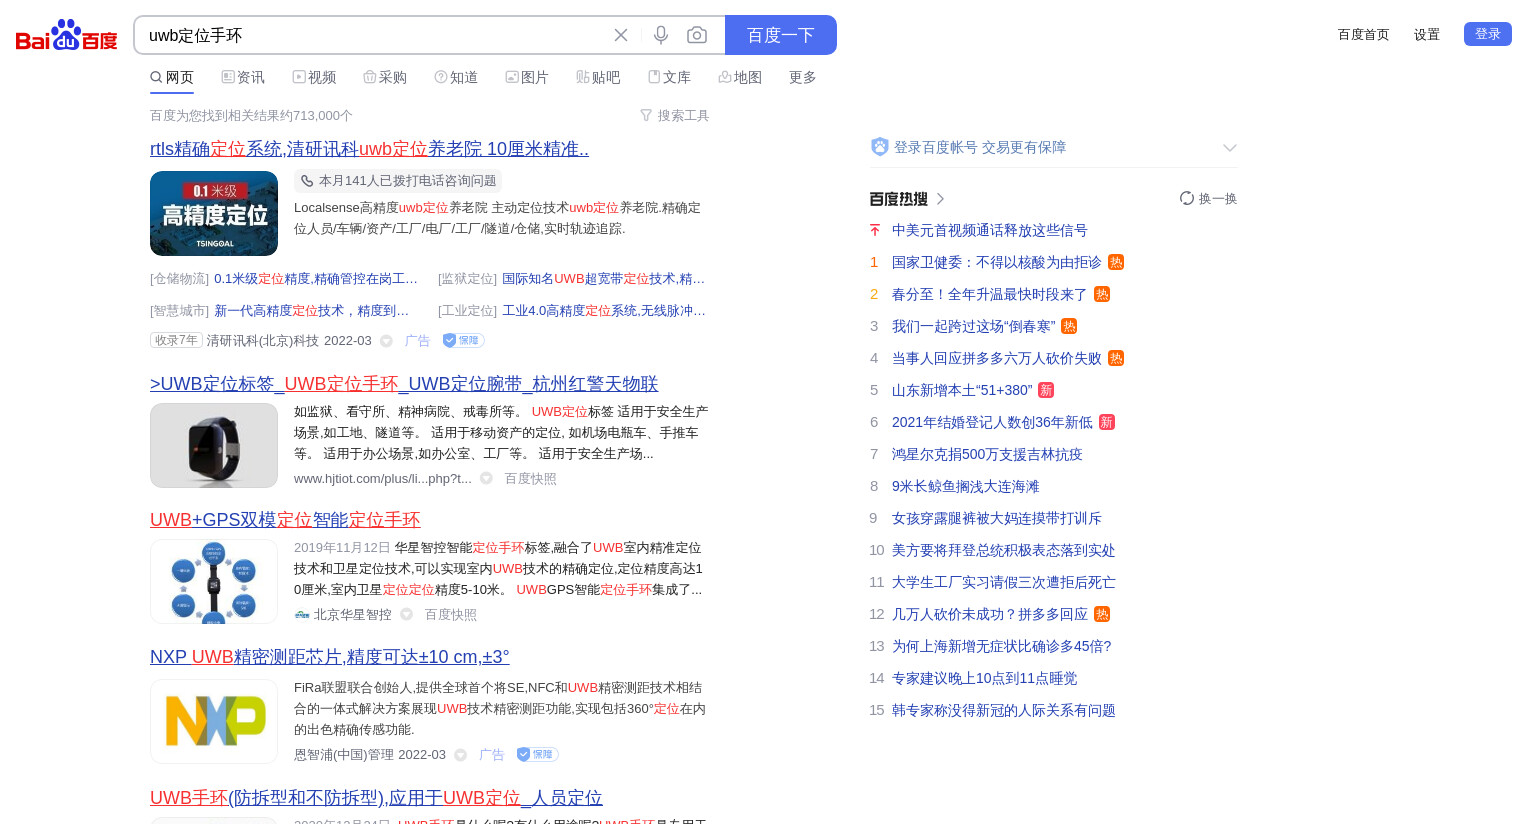Open hot topic 2021年结婚登记人数创36年新低

point(992,422)
